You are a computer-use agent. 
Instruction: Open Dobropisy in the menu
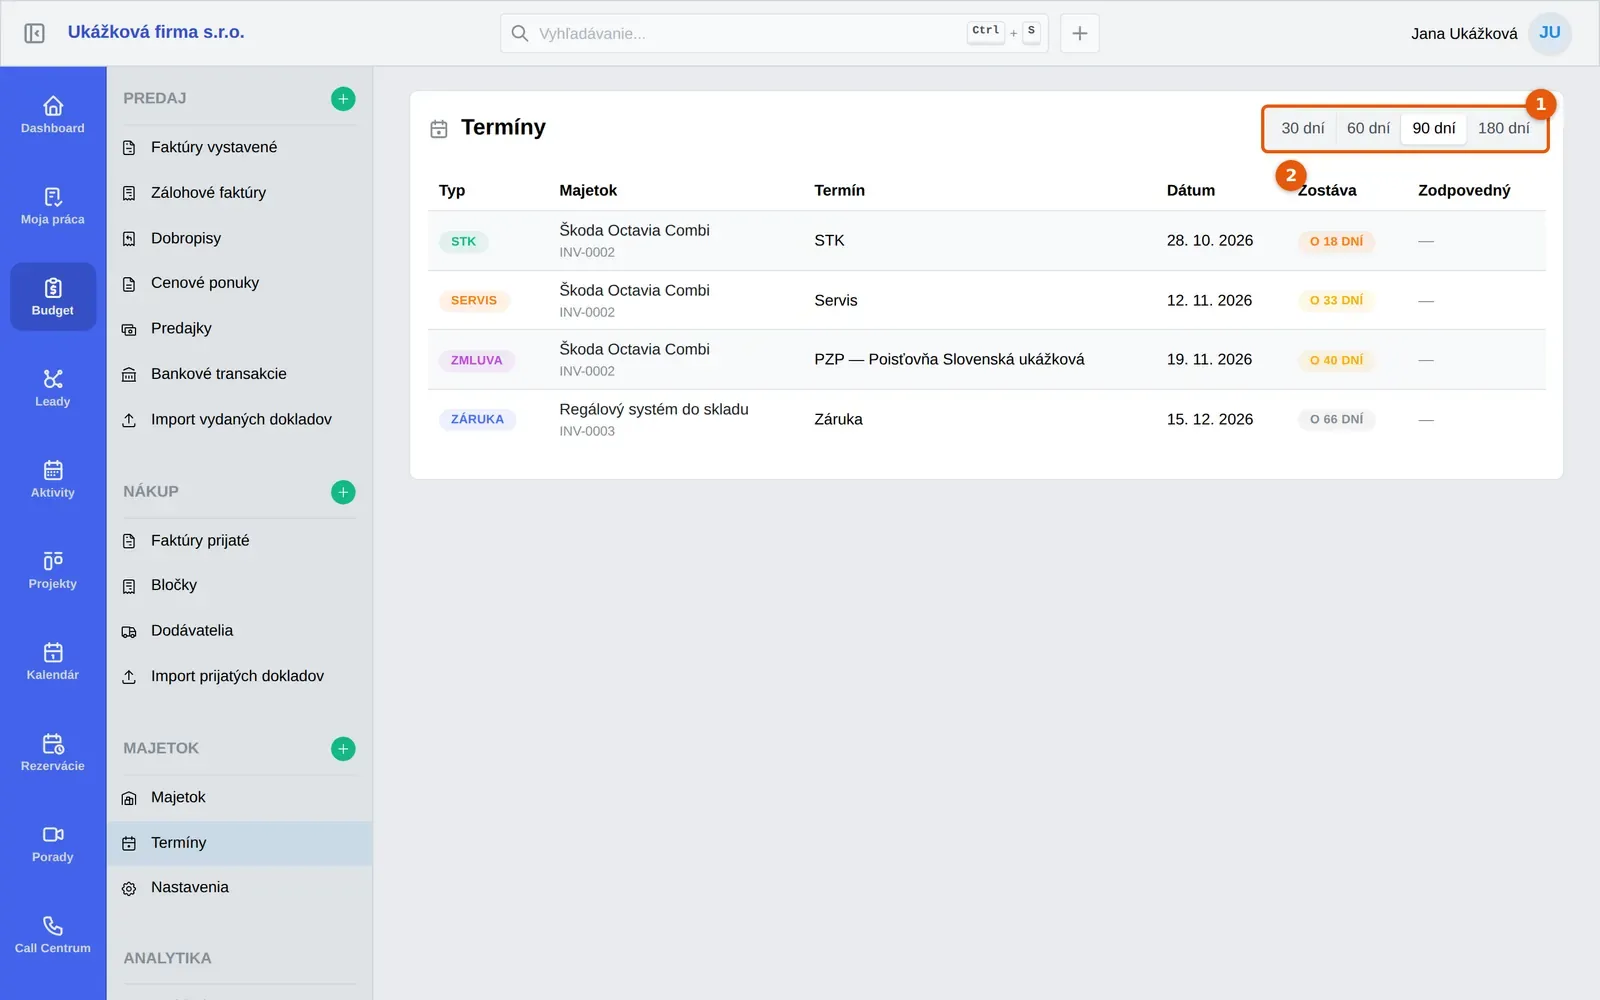(240, 238)
